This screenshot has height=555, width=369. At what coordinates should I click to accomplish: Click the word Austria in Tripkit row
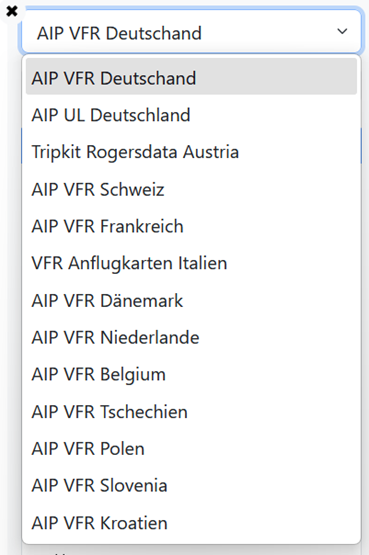point(211,152)
